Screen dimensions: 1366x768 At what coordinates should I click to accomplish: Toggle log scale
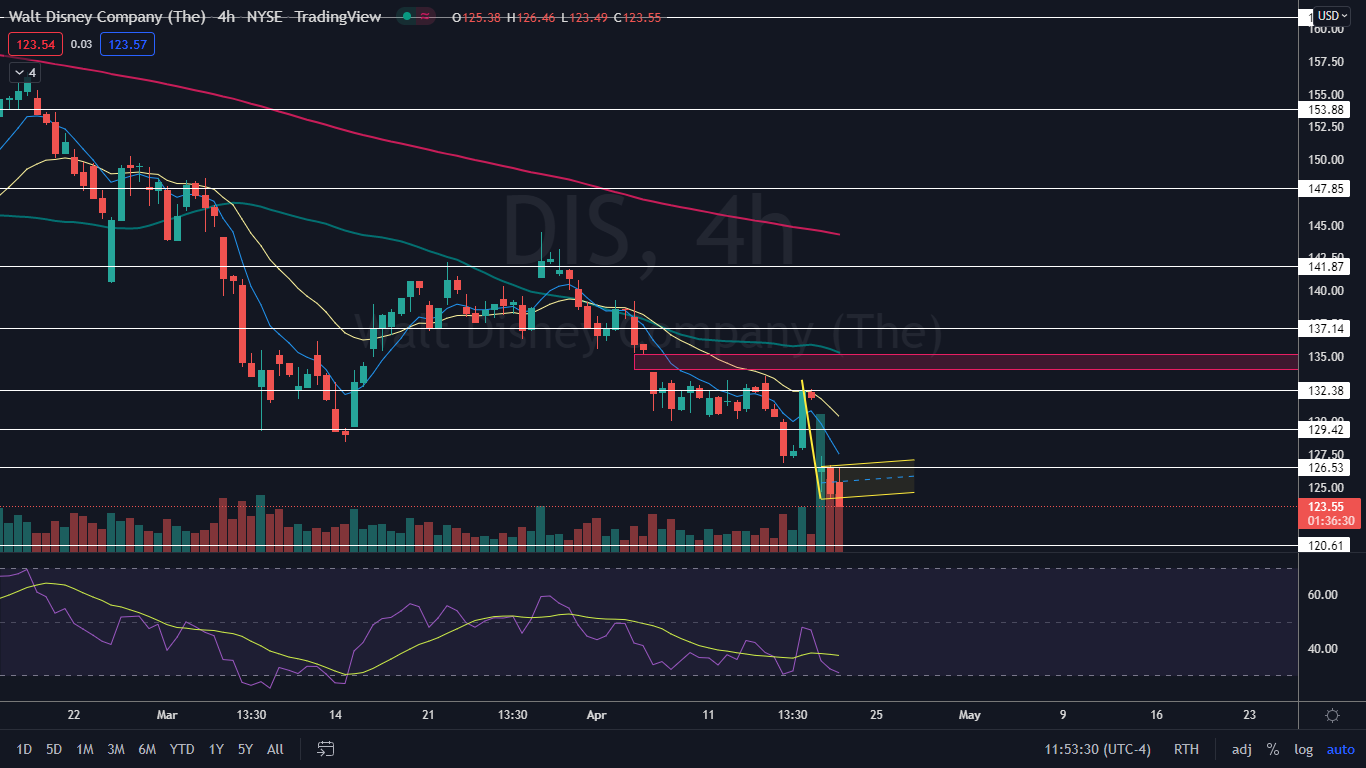[1303, 749]
